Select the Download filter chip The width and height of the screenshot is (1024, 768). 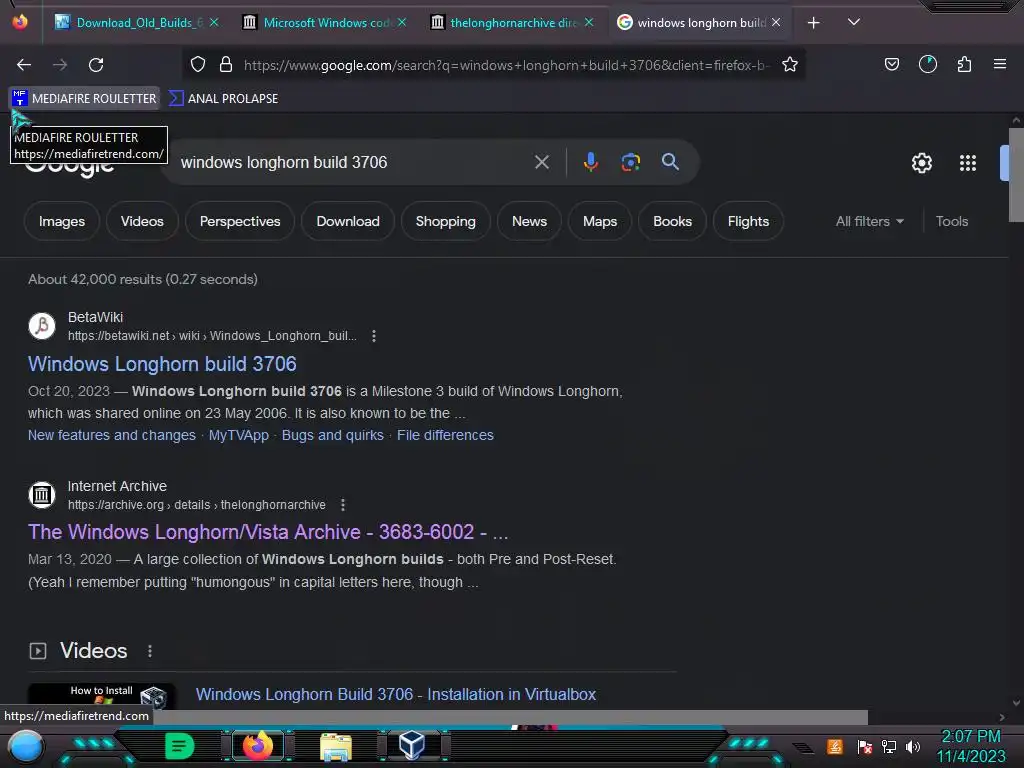coord(348,221)
